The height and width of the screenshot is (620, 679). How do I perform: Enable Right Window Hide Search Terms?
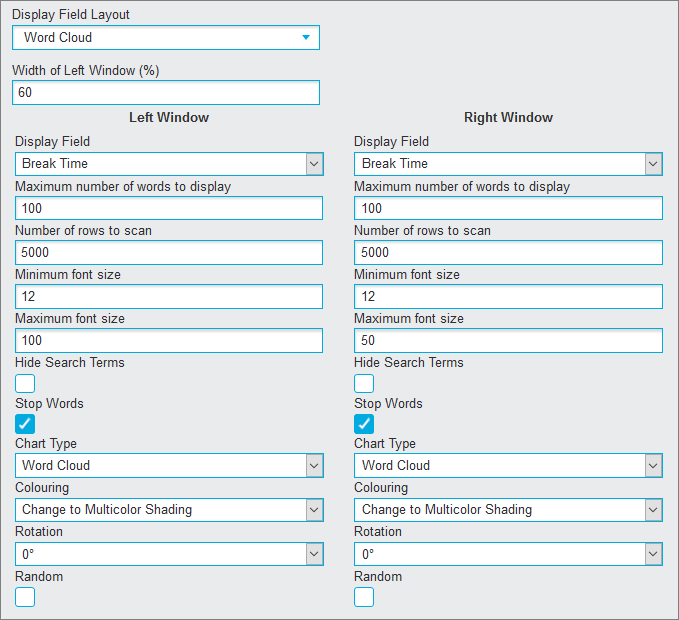coord(364,384)
